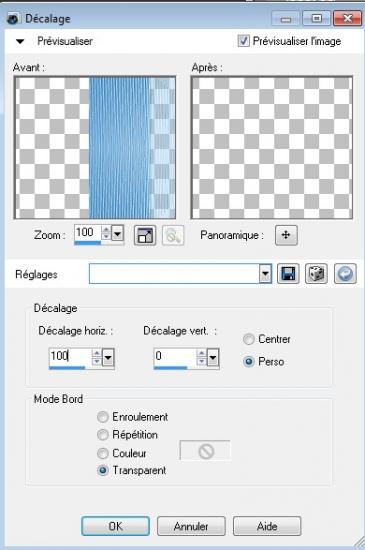The height and width of the screenshot is (550, 365).
Task: Select the Répétition edge mode
Action: coord(103,435)
